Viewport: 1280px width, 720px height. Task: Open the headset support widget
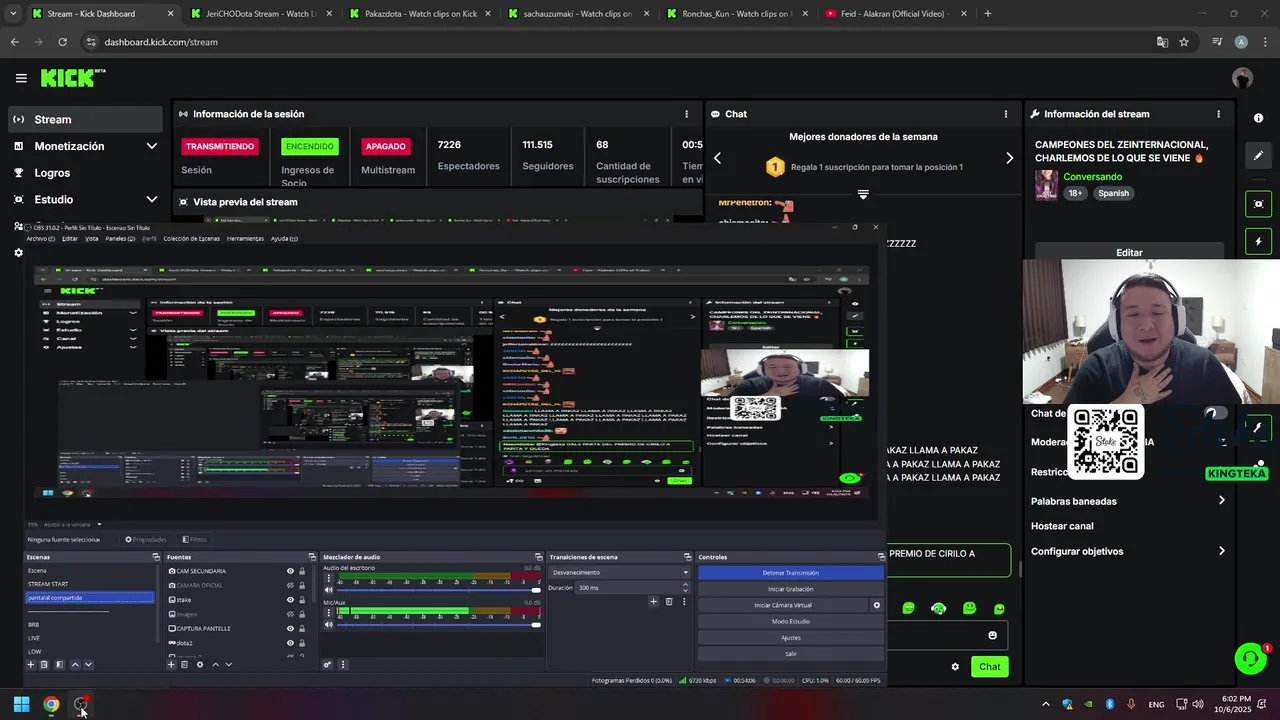(1250, 658)
